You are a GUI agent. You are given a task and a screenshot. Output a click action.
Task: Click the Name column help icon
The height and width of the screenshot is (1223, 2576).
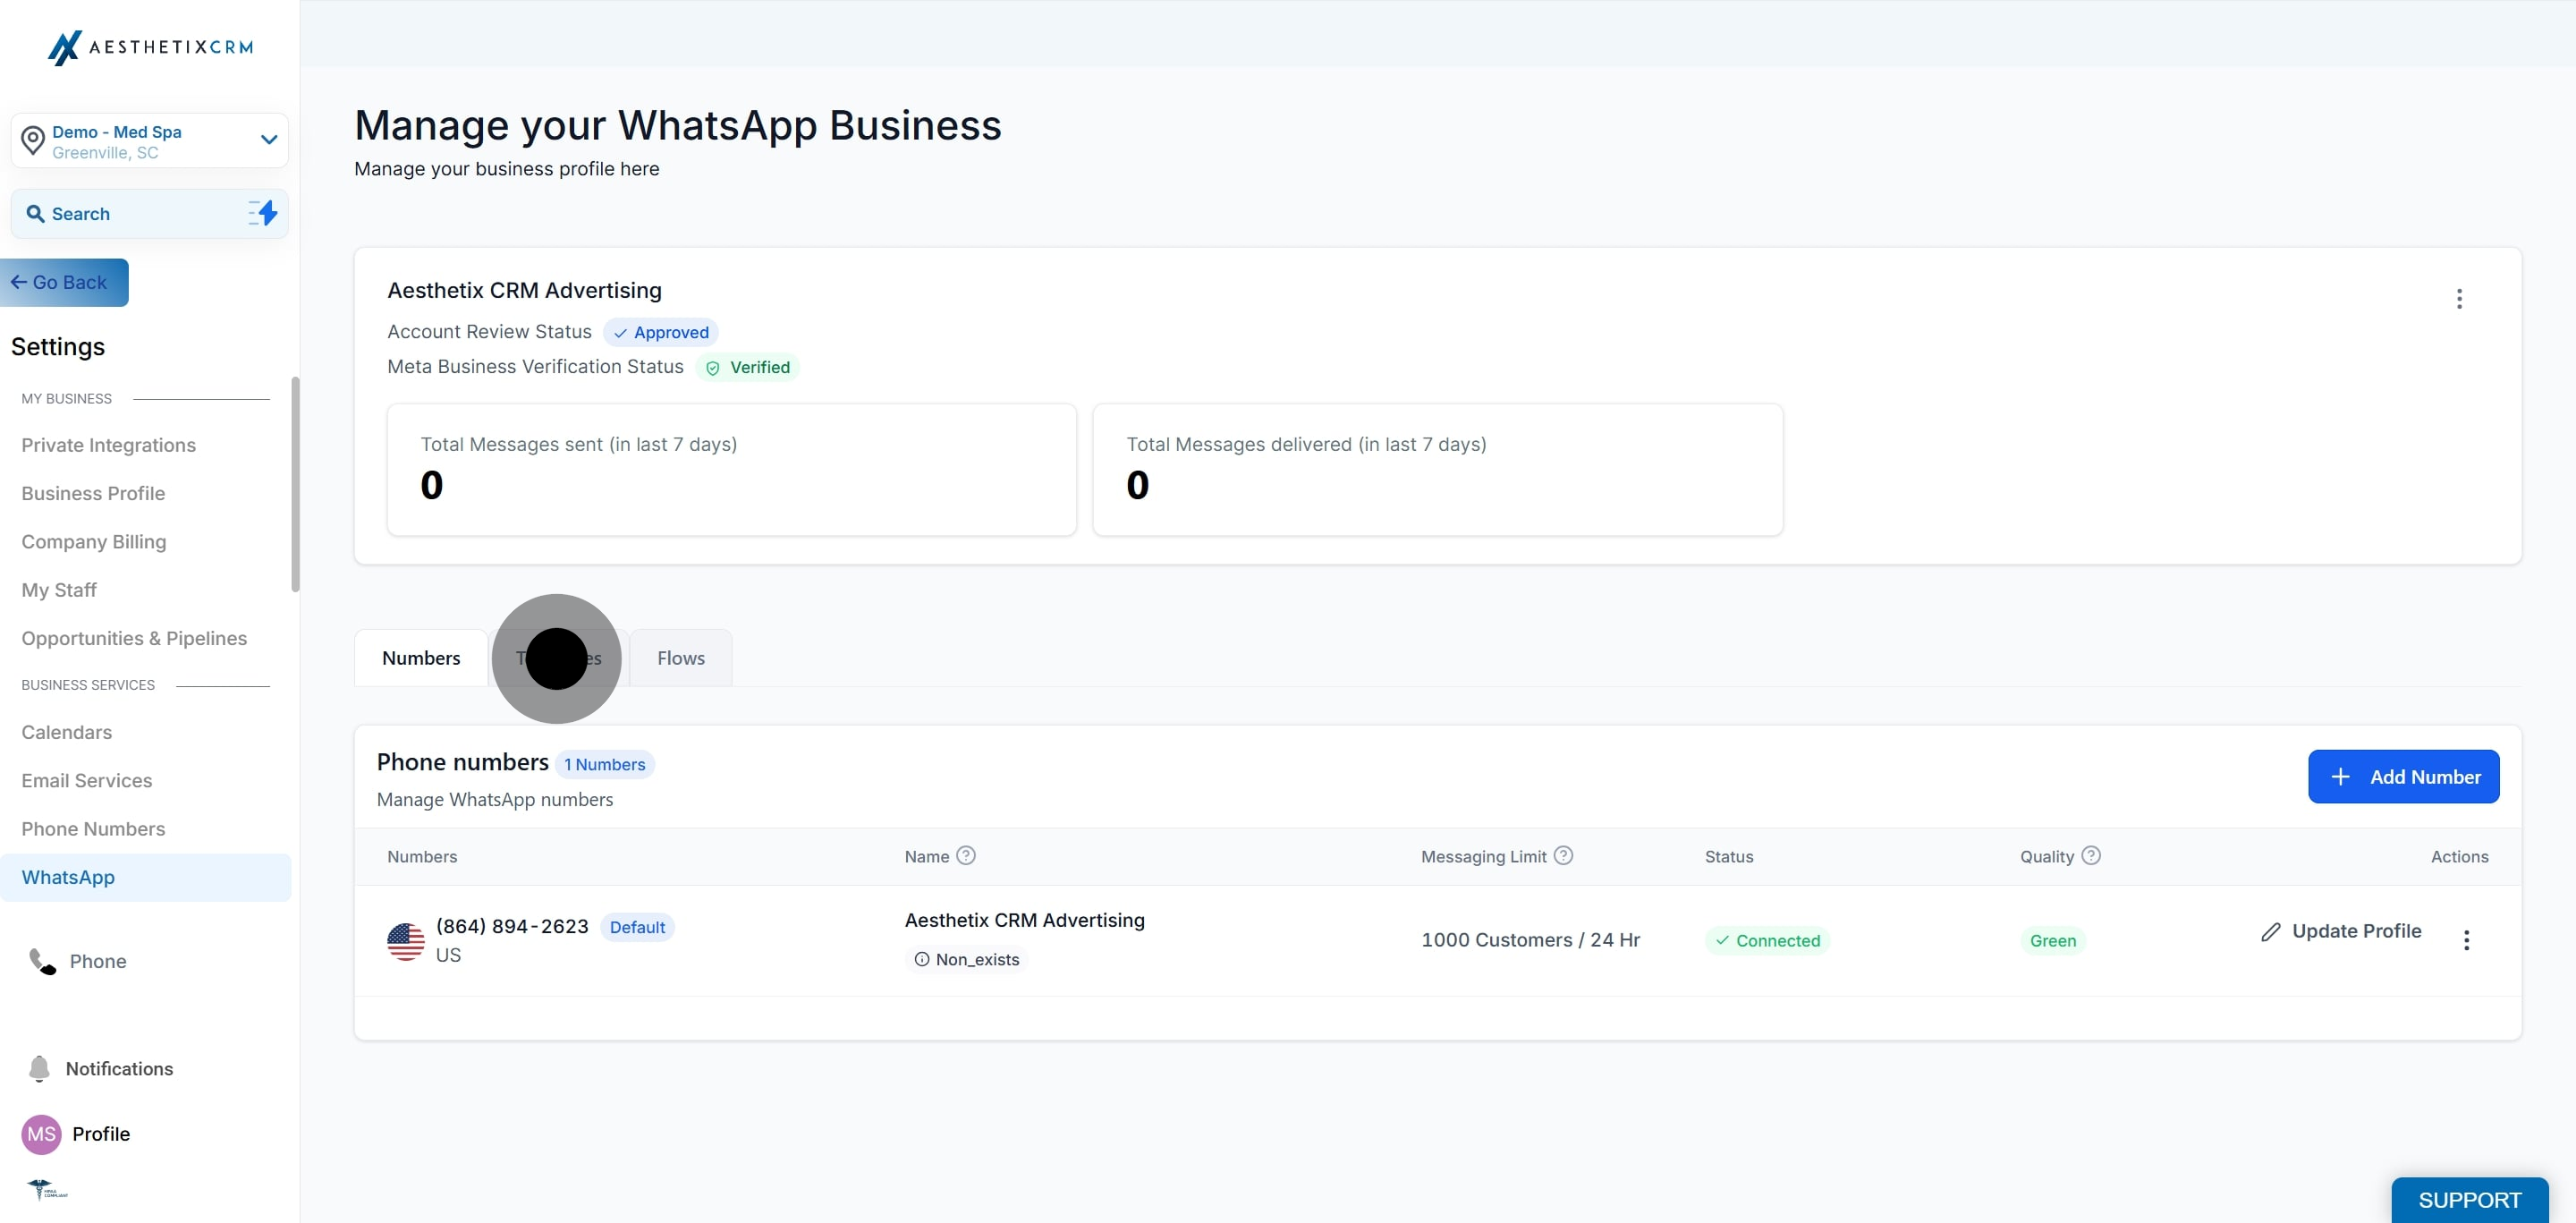pyautogui.click(x=966, y=856)
